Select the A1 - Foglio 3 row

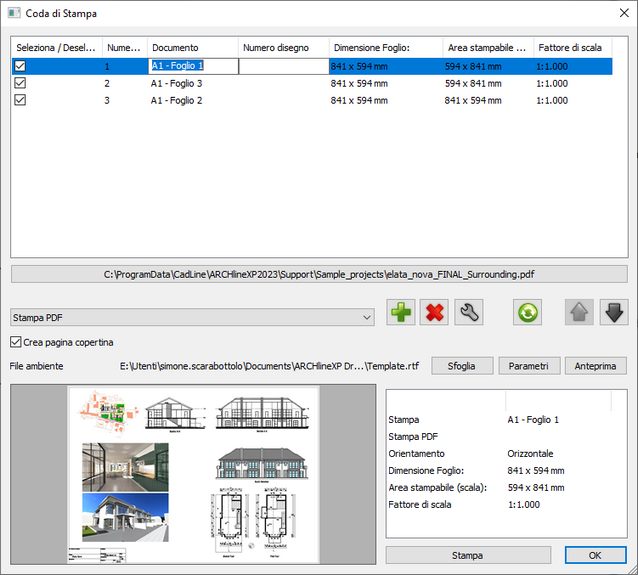[x=312, y=83]
